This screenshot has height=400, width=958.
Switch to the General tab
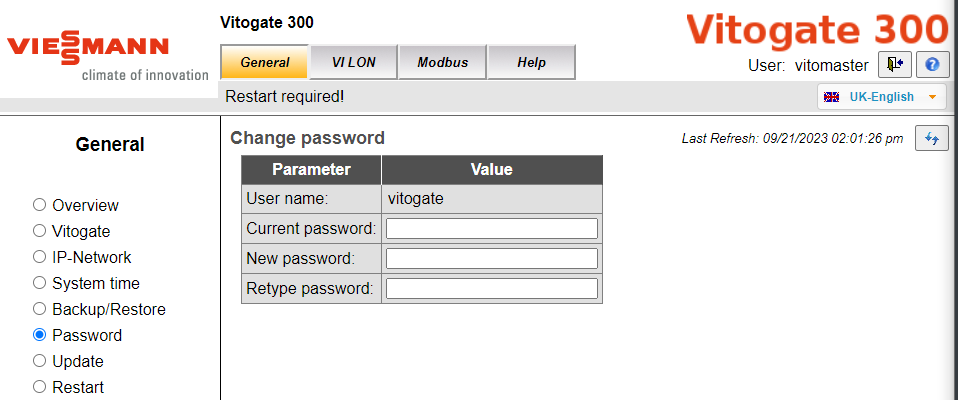pos(265,62)
